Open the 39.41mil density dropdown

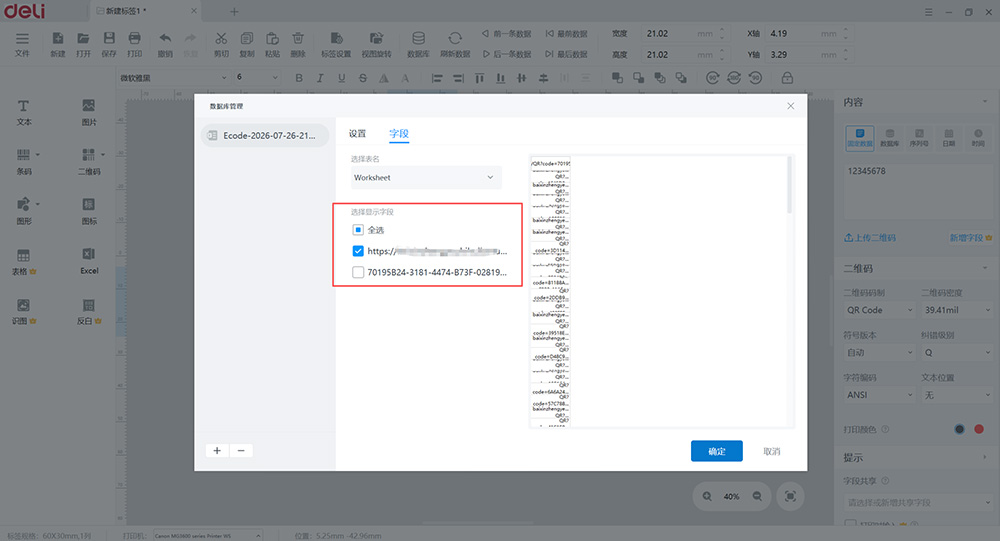click(x=957, y=310)
